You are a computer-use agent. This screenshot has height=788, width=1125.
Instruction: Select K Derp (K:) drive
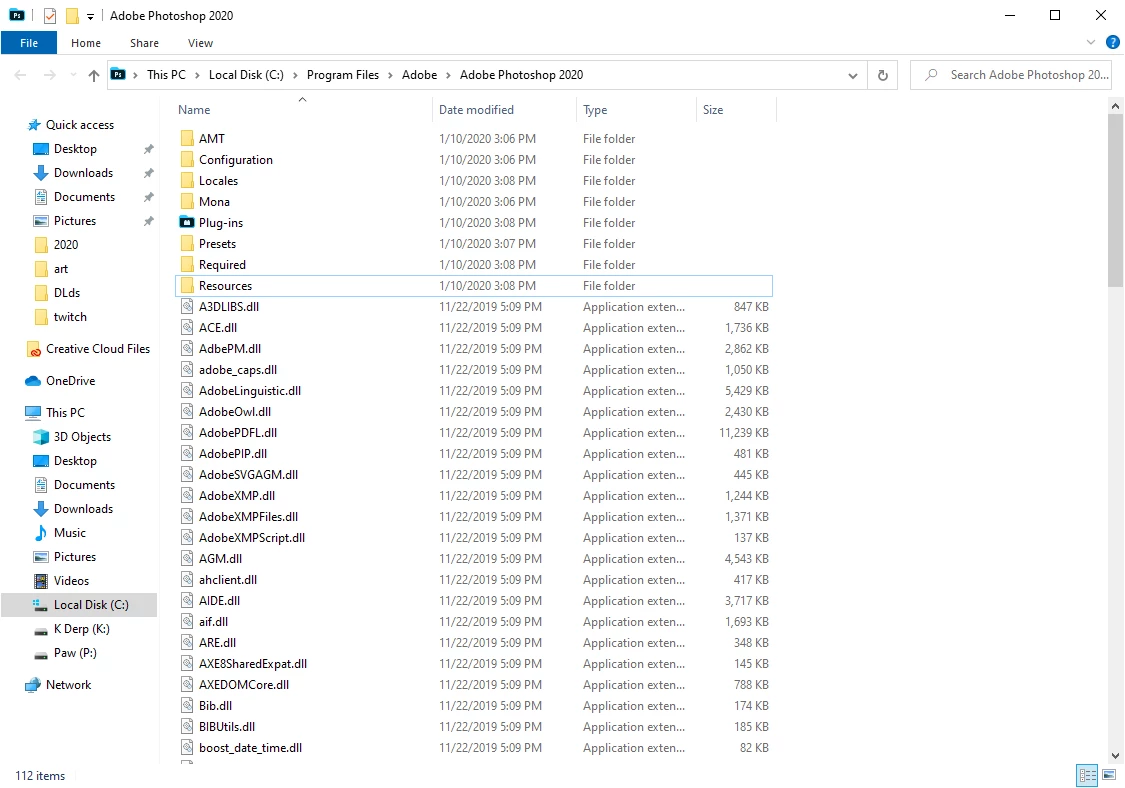point(72,629)
